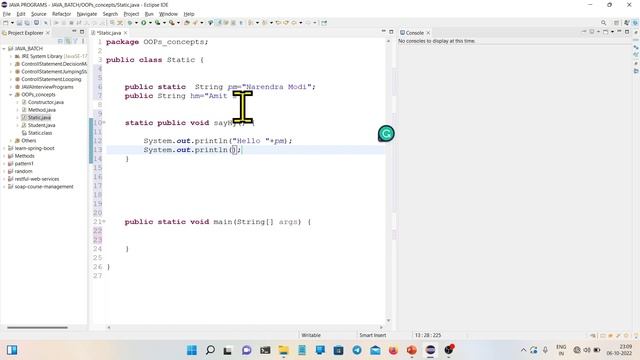Viewport: 640px width, 360px height.
Task: Click the 'Writable' status bar entry
Action: pos(311,335)
